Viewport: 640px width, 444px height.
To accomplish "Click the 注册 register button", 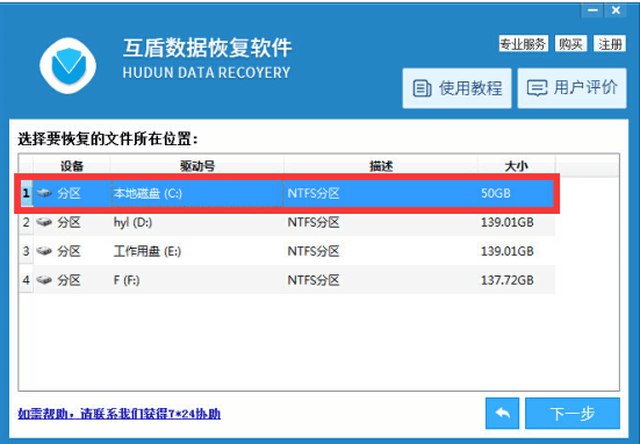I will (610, 44).
